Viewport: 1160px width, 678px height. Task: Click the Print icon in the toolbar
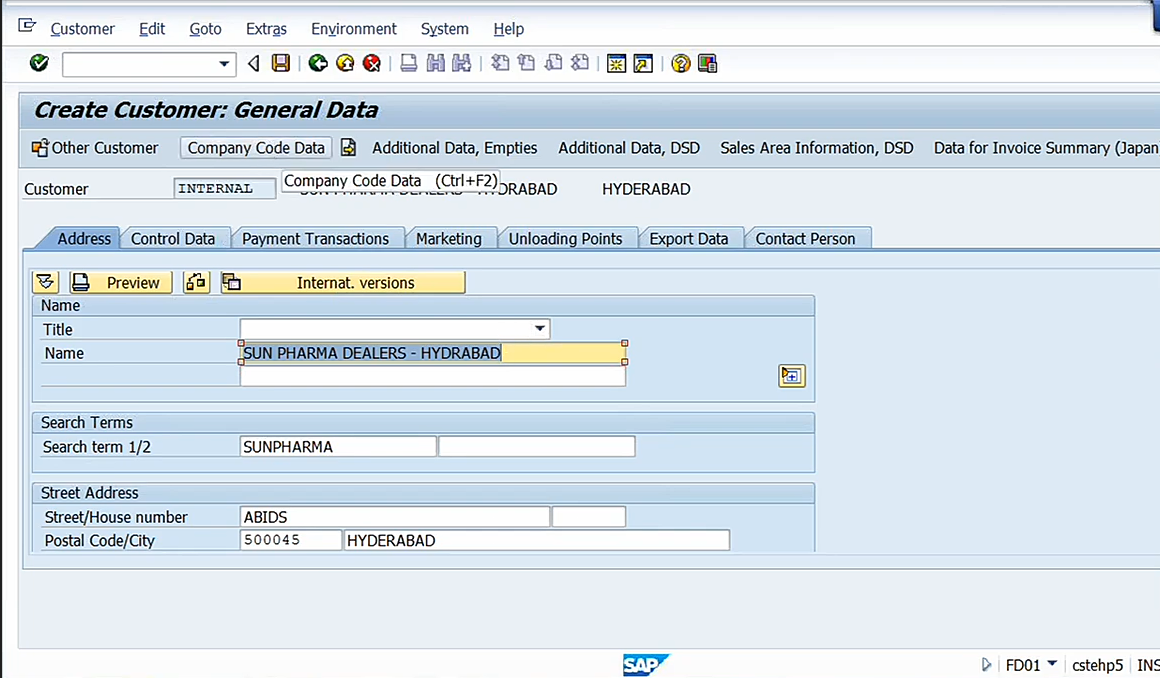pos(409,64)
